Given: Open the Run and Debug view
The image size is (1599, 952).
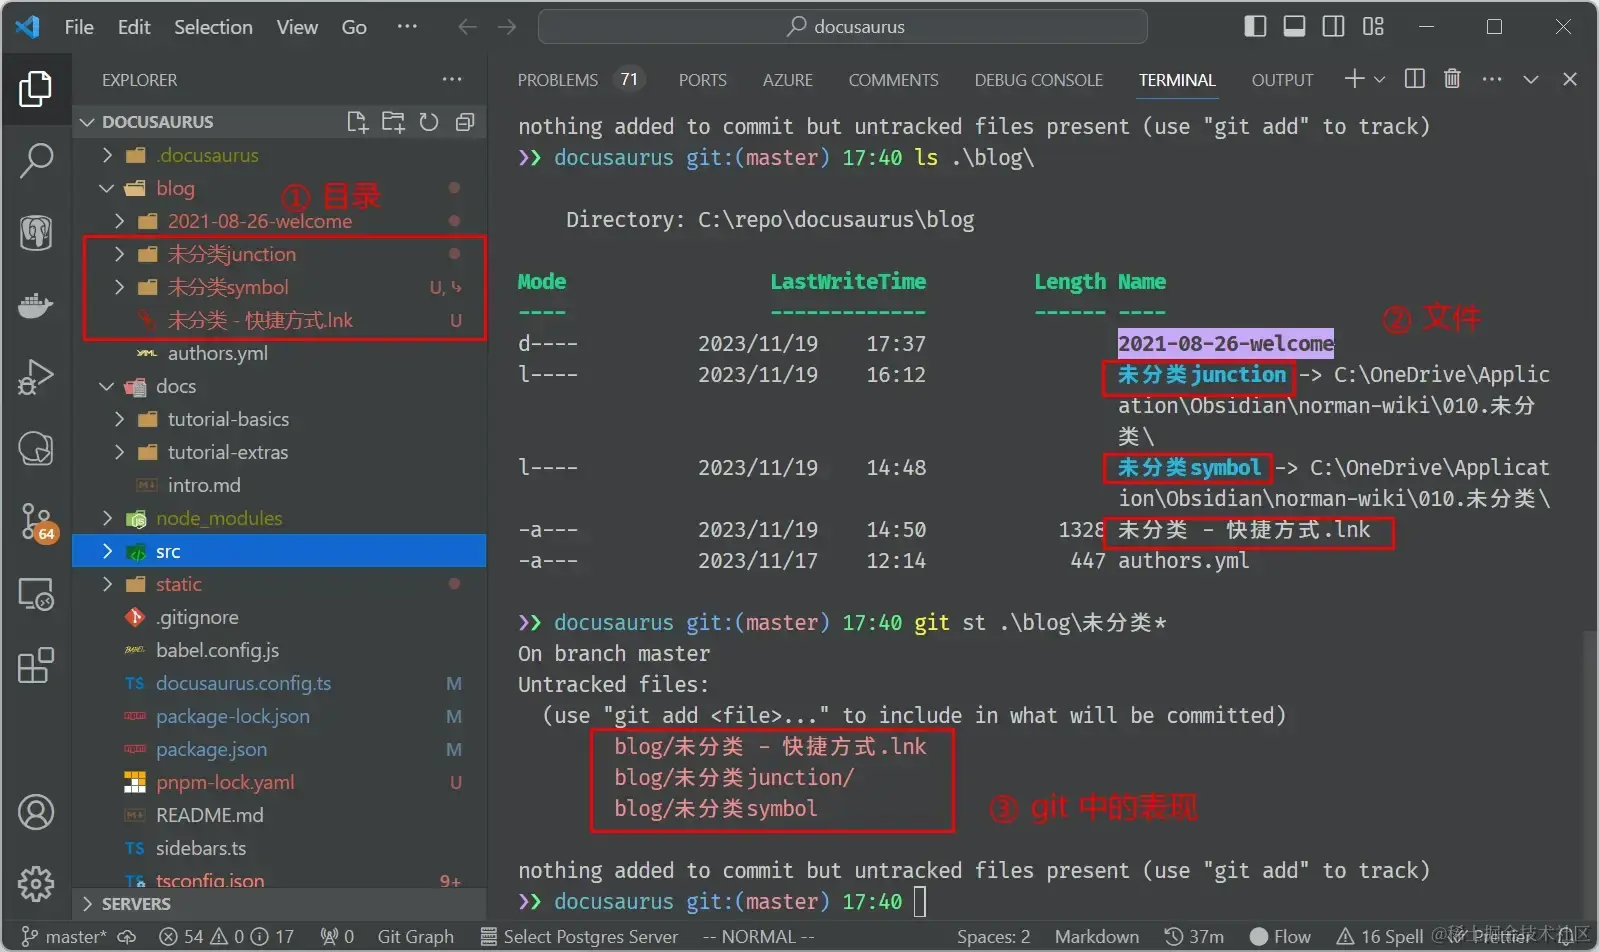Looking at the screenshot, I should pos(36,377).
